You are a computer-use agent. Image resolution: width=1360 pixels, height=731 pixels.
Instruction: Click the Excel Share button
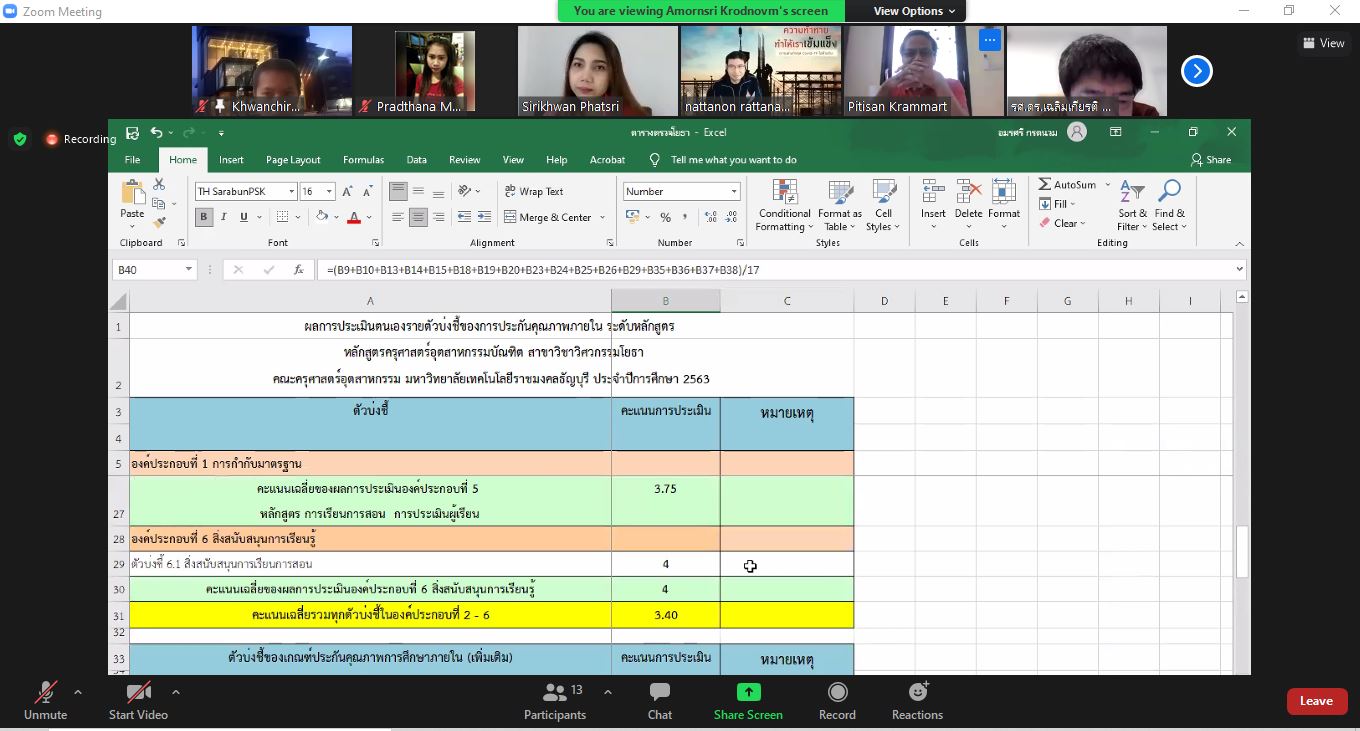point(1211,160)
